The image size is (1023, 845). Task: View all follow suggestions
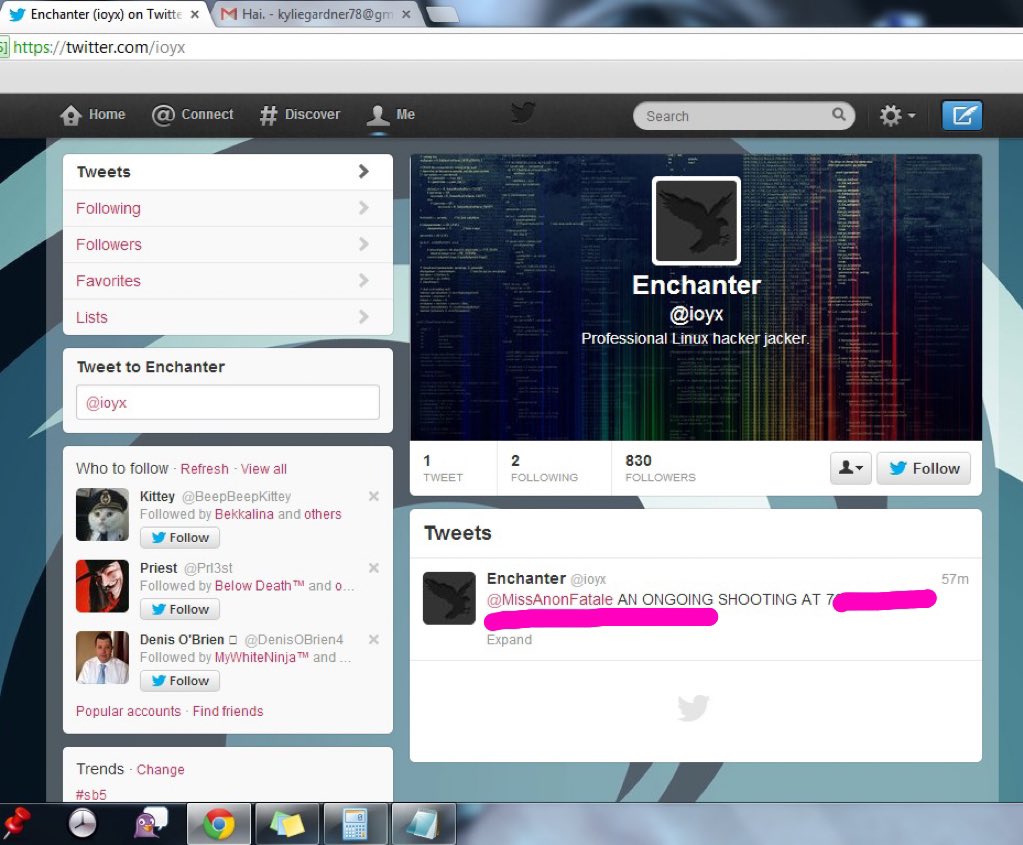coord(264,469)
